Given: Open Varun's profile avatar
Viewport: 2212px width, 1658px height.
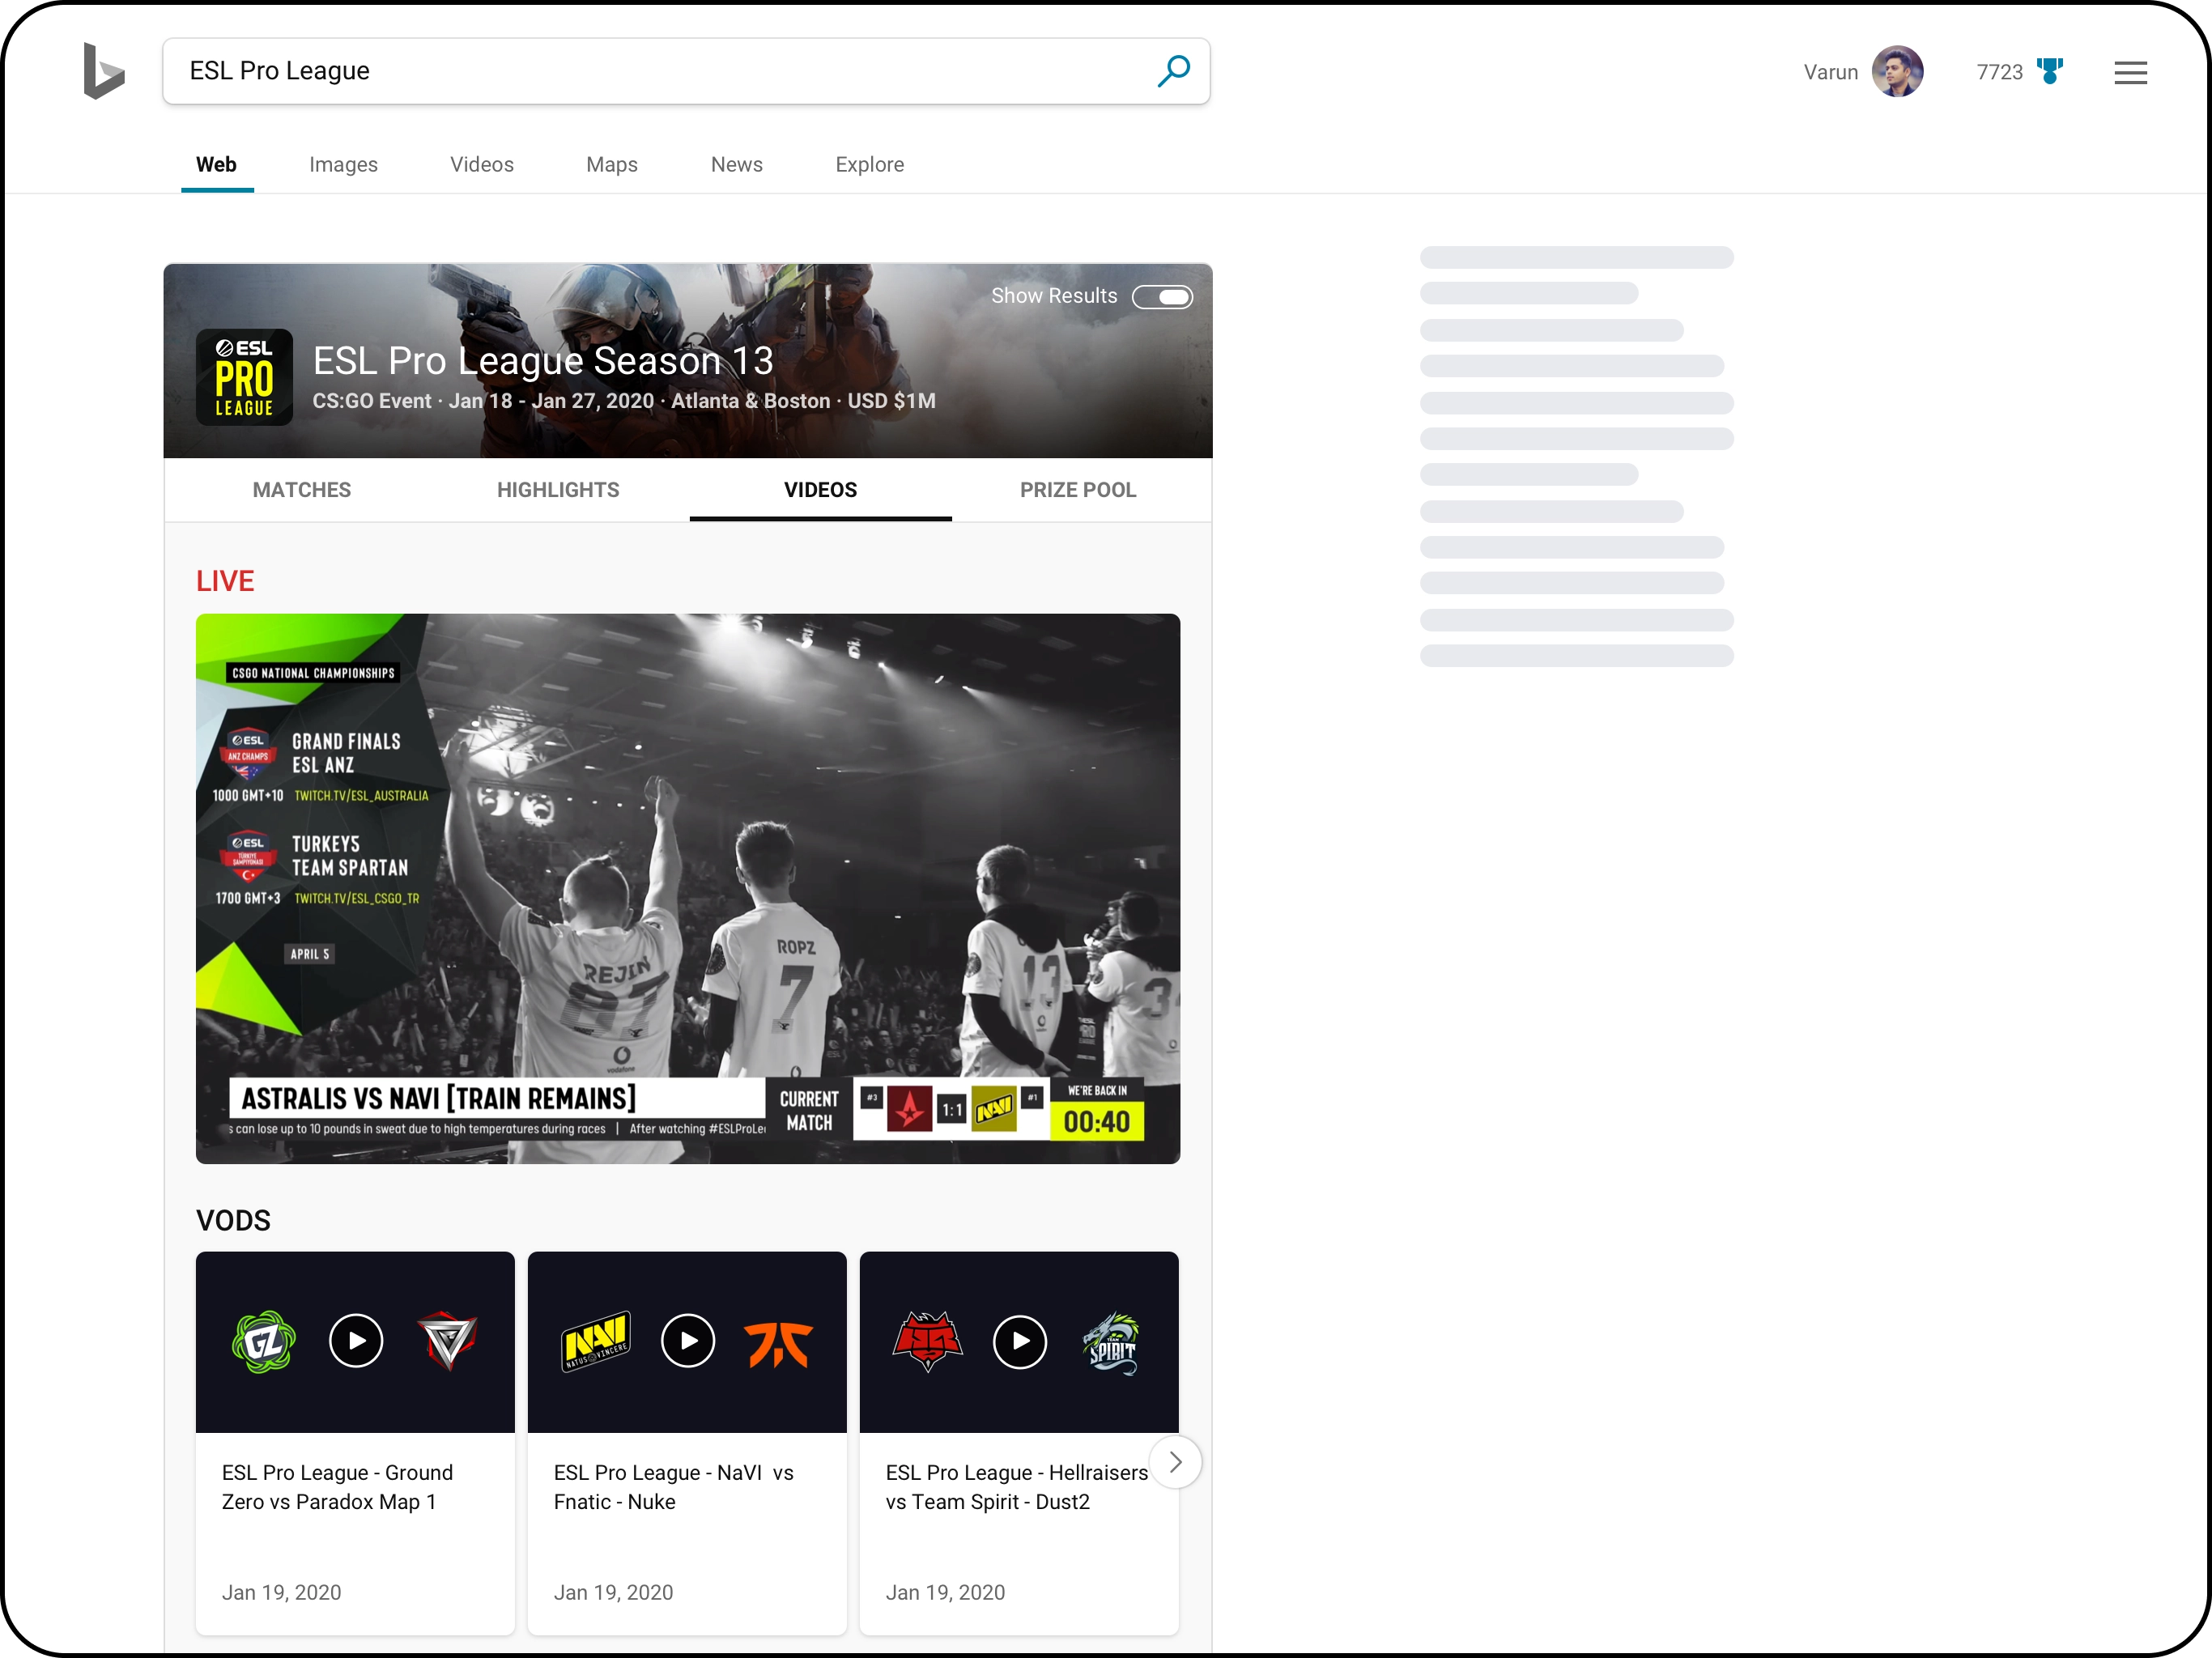Looking at the screenshot, I should click(1897, 72).
